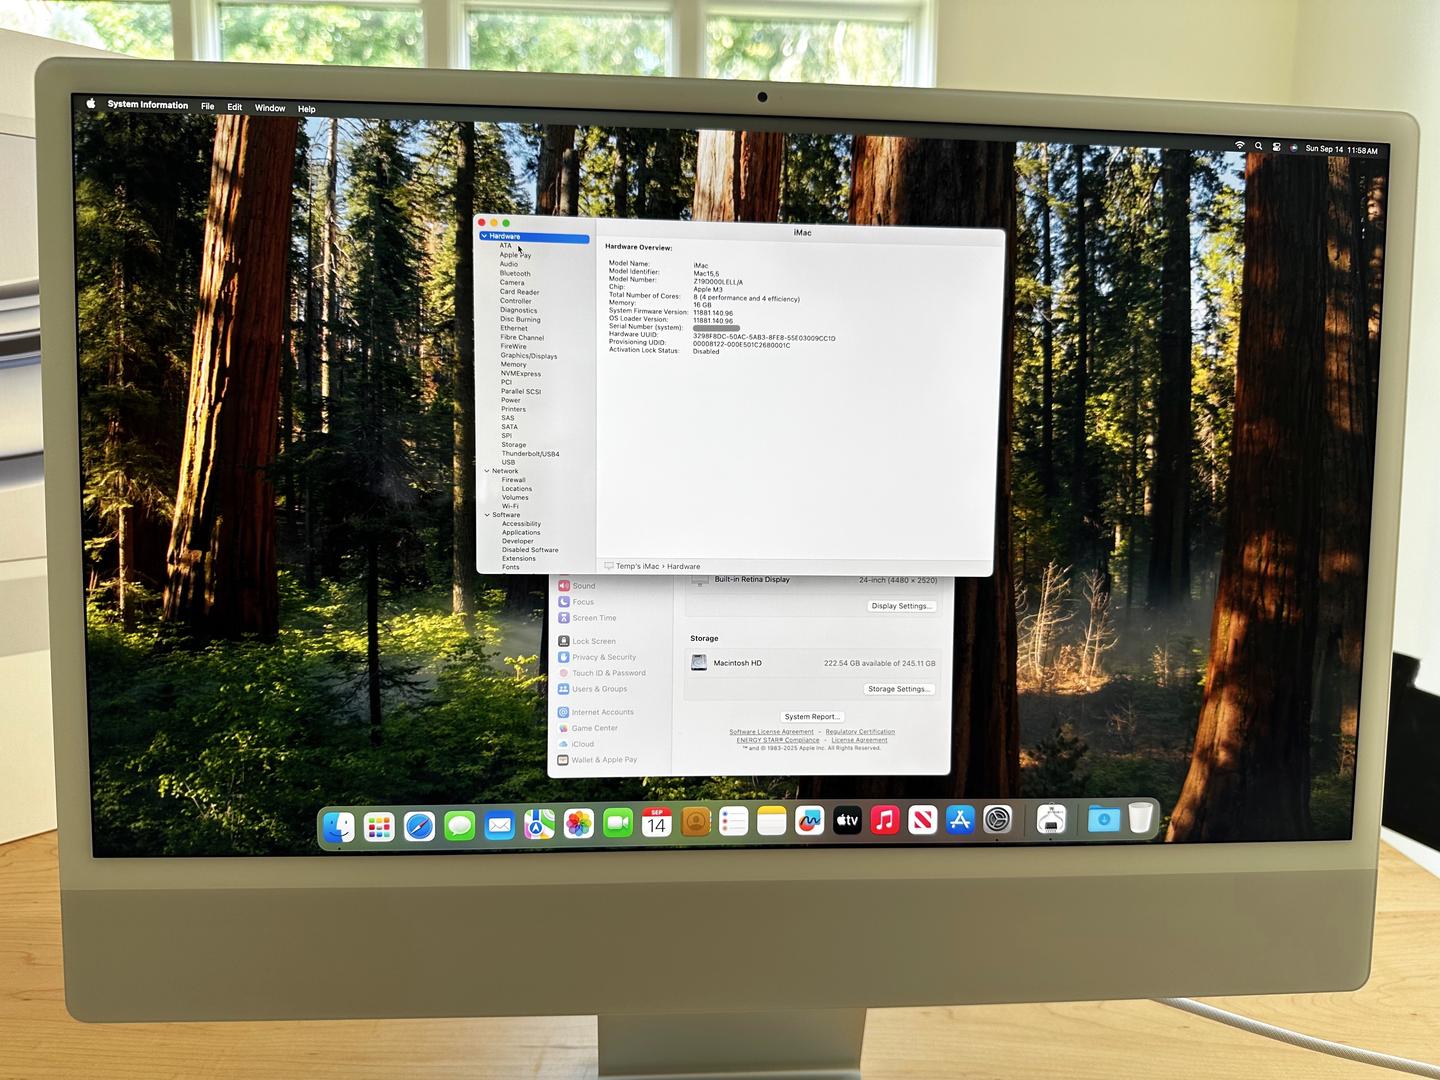Image resolution: width=1440 pixels, height=1080 pixels.
Task: Select Internet Accounts in Settings sidebar
Action: tap(596, 712)
